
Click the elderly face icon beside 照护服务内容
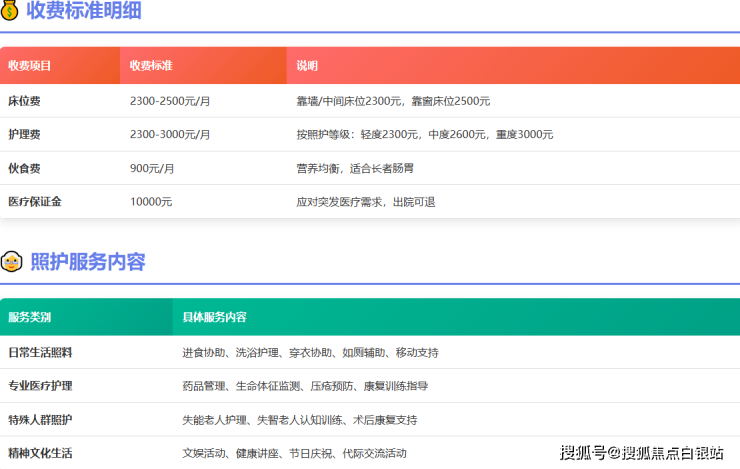tap(12, 262)
